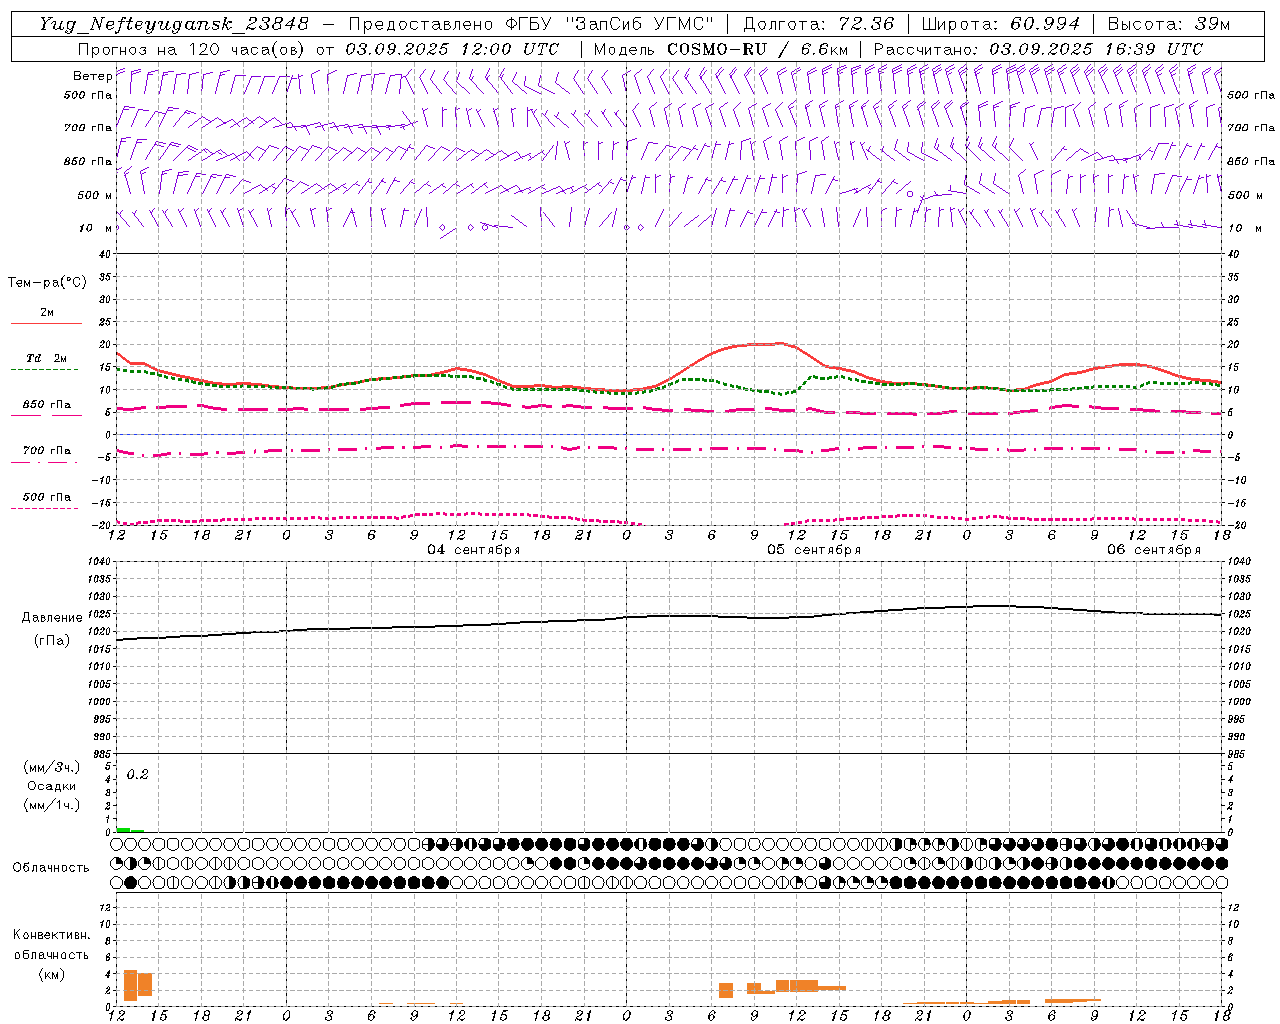The image size is (1280, 1024).
Task: Click the 'Широта: 60.994' header field
Action: [1000, 24]
